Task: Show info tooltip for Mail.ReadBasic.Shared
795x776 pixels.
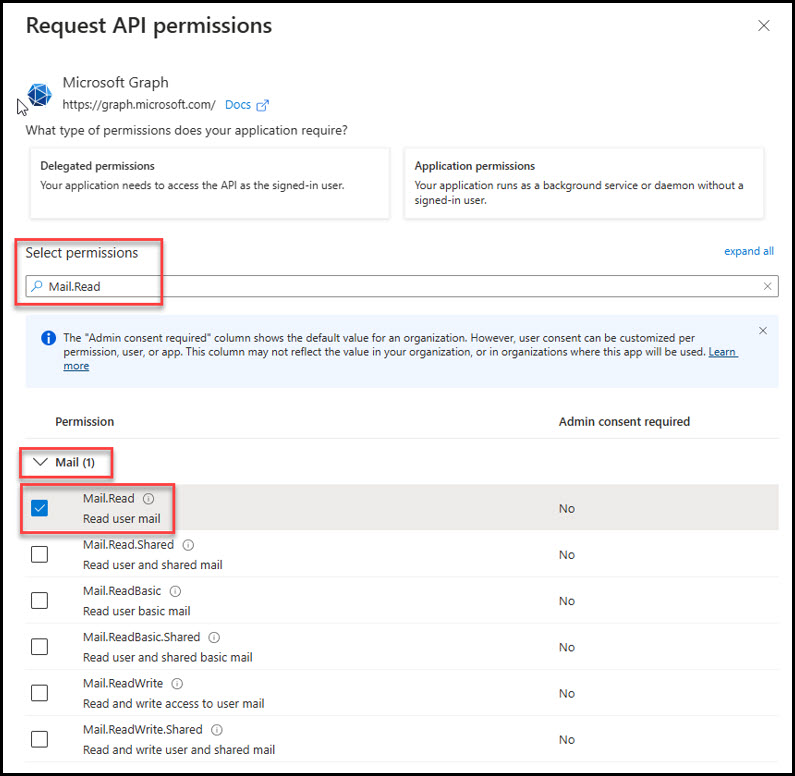Action: point(214,637)
